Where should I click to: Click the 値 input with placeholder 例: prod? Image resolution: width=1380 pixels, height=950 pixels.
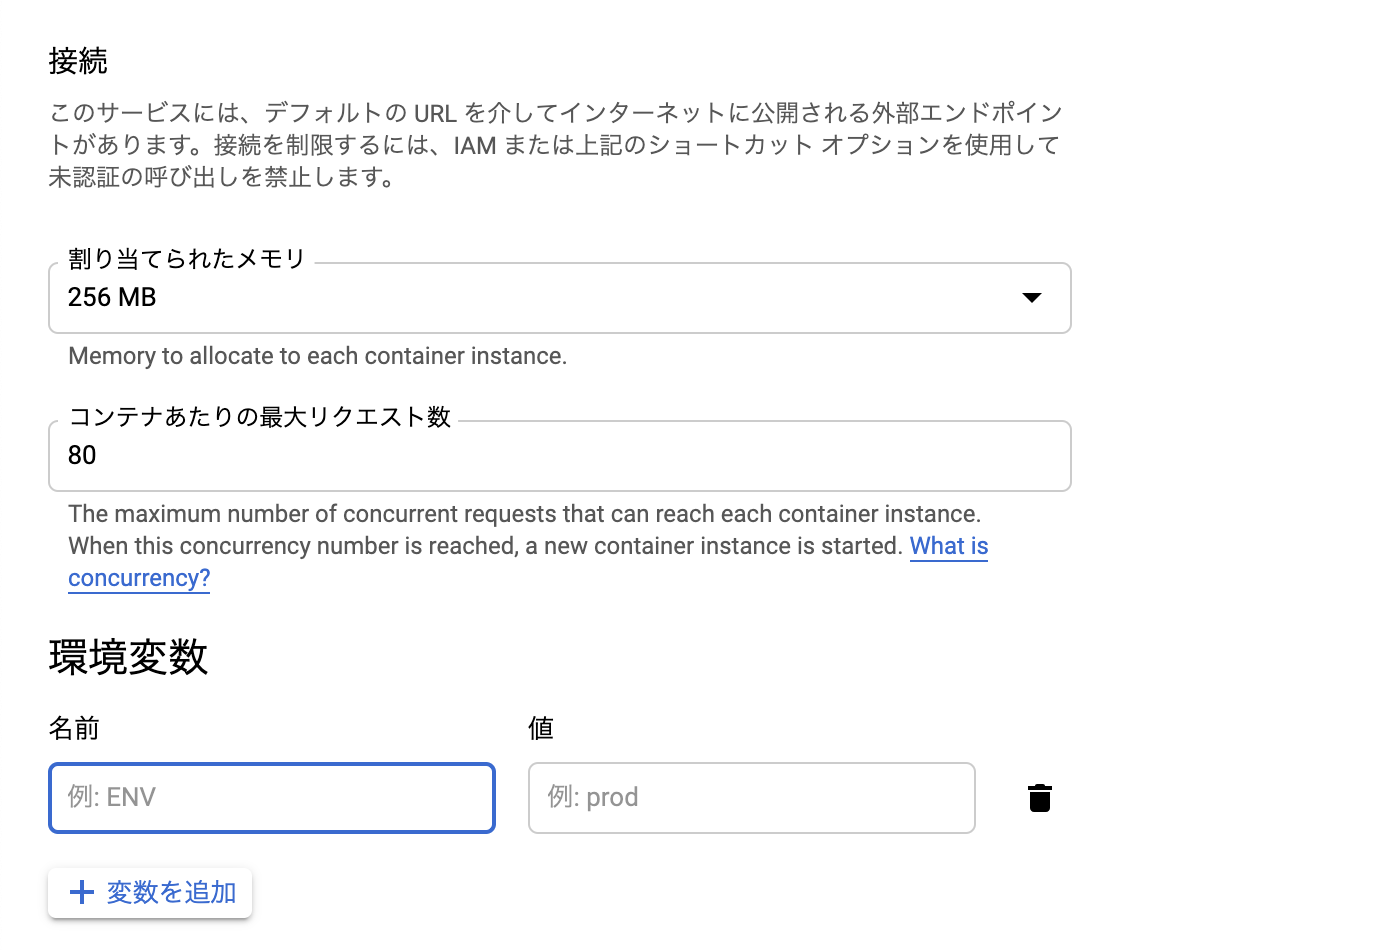click(x=752, y=798)
